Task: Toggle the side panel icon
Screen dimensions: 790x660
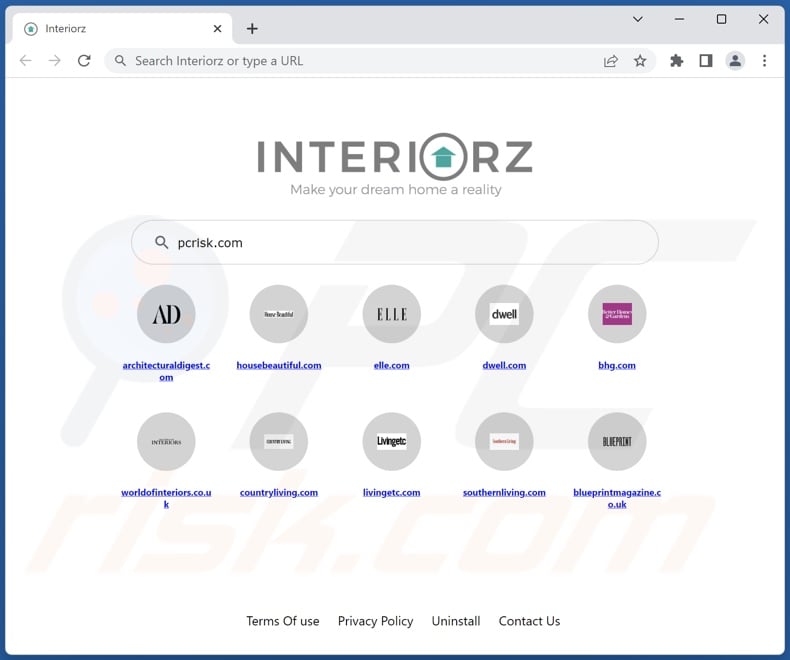Action: pos(706,61)
